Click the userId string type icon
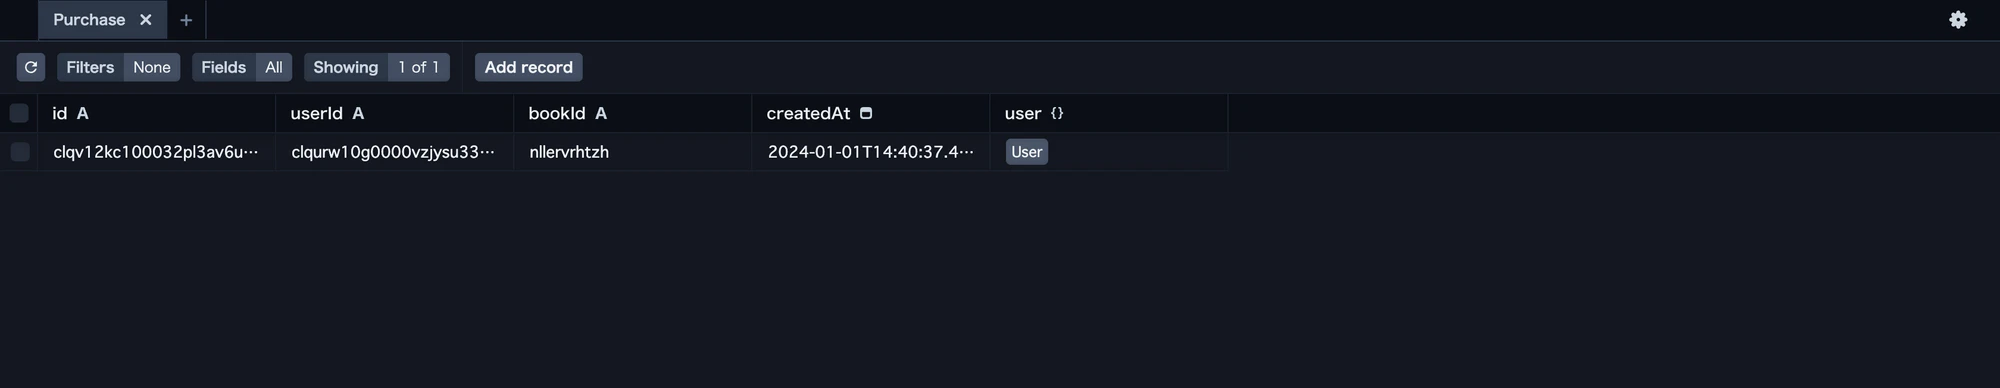Viewport: 2000px width, 388px height. point(358,113)
